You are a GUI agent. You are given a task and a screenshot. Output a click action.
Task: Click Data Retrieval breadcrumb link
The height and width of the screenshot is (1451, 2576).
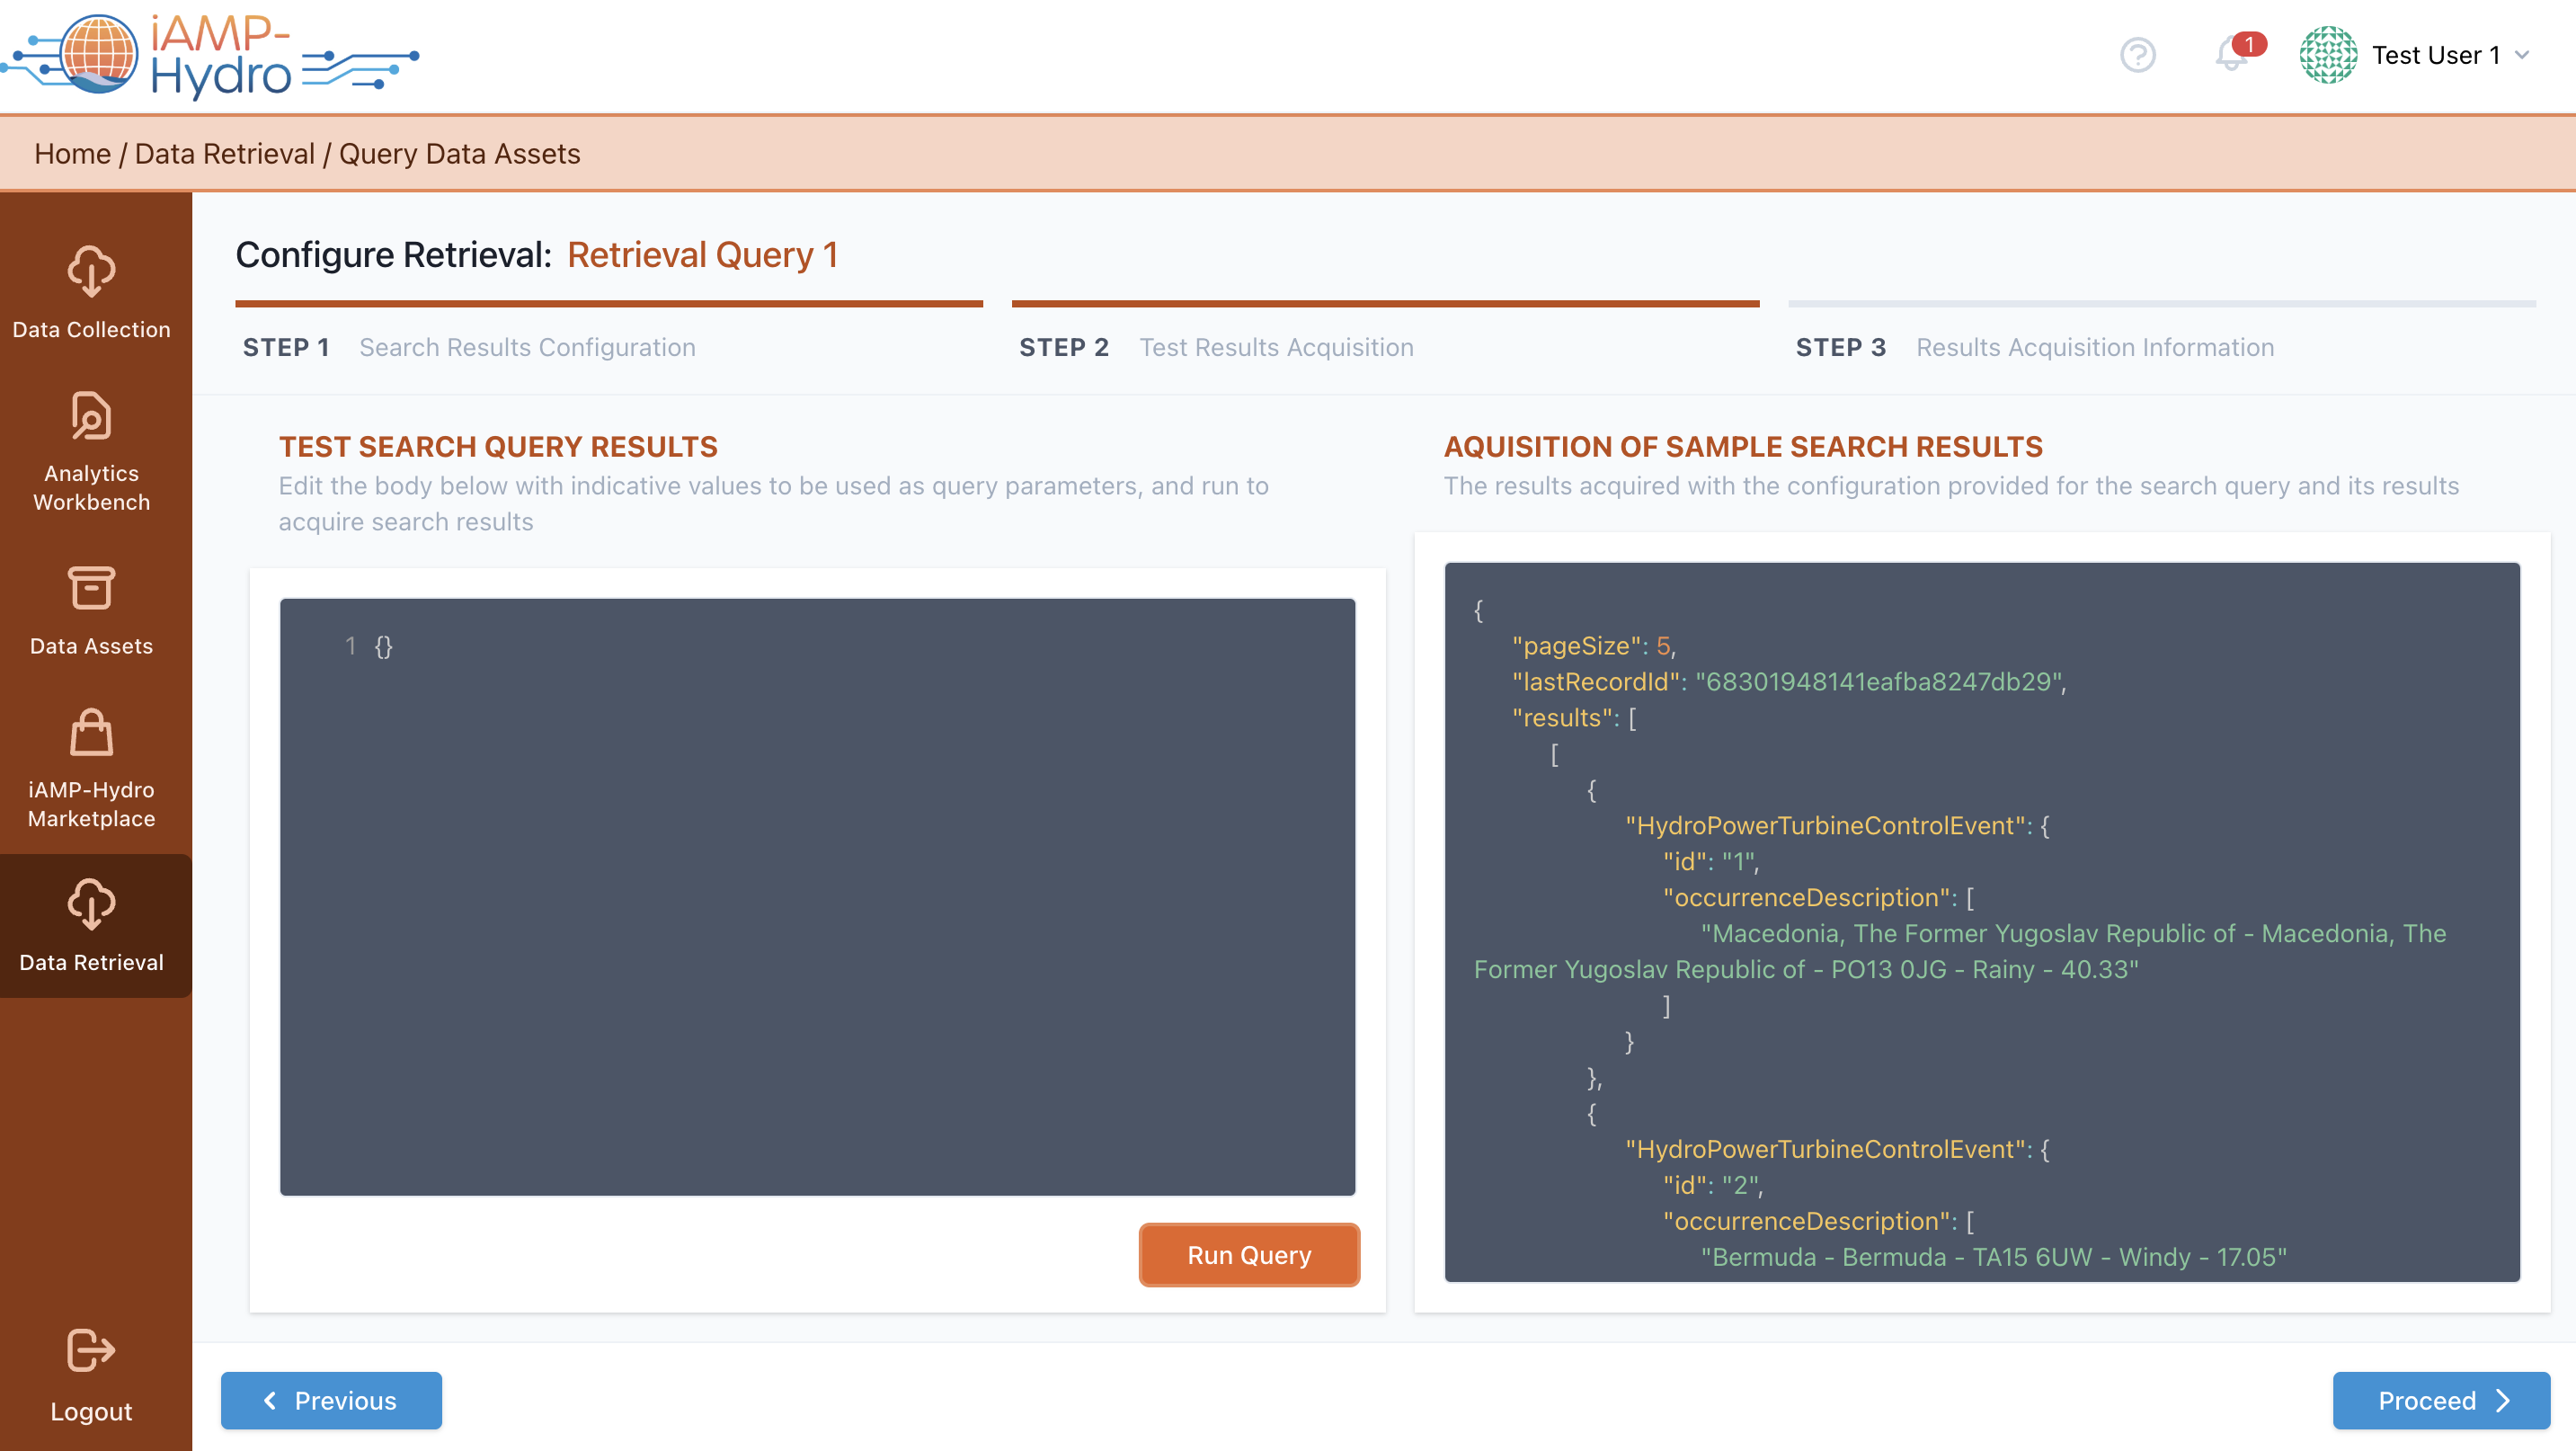click(224, 154)
